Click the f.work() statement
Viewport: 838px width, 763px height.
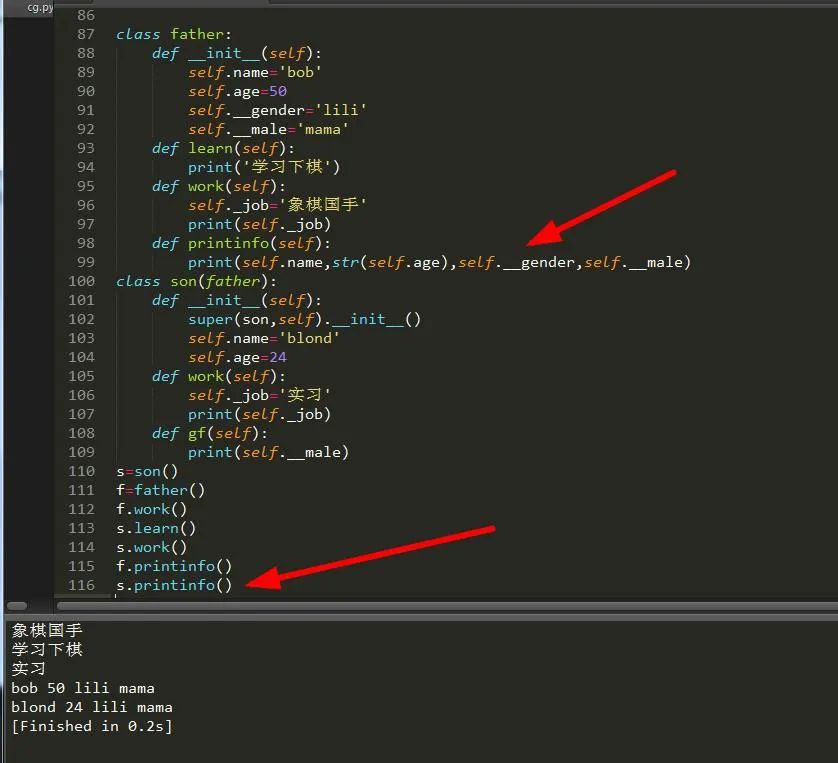(151, 509)
